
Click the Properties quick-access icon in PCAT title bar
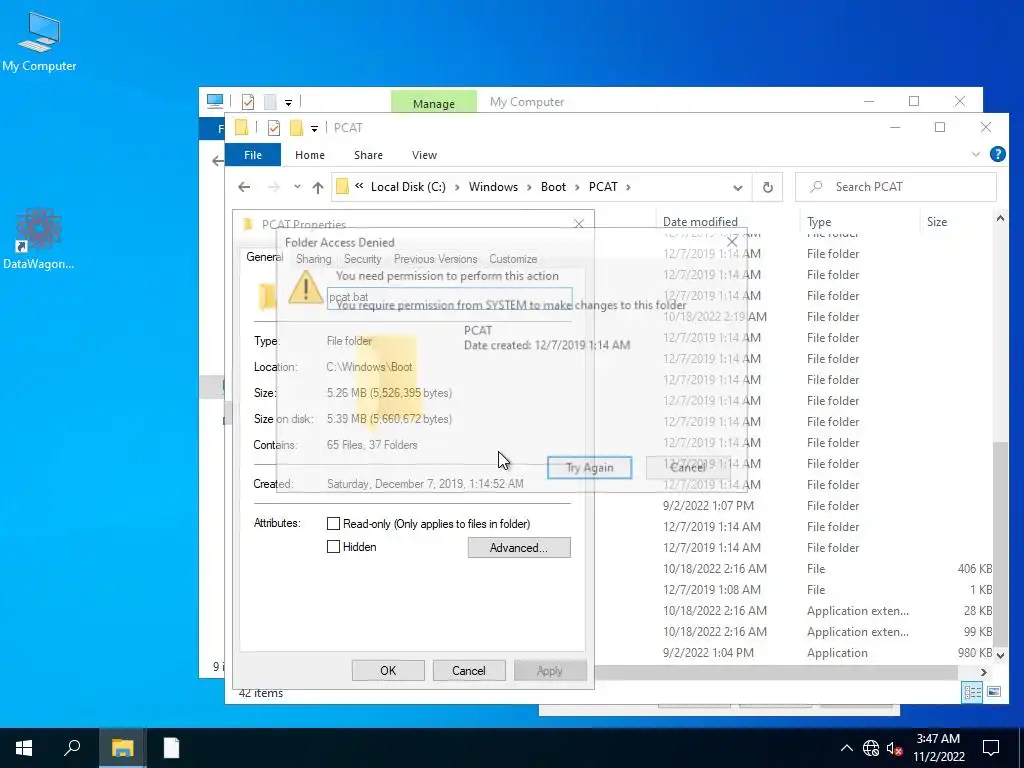(274, 128)
